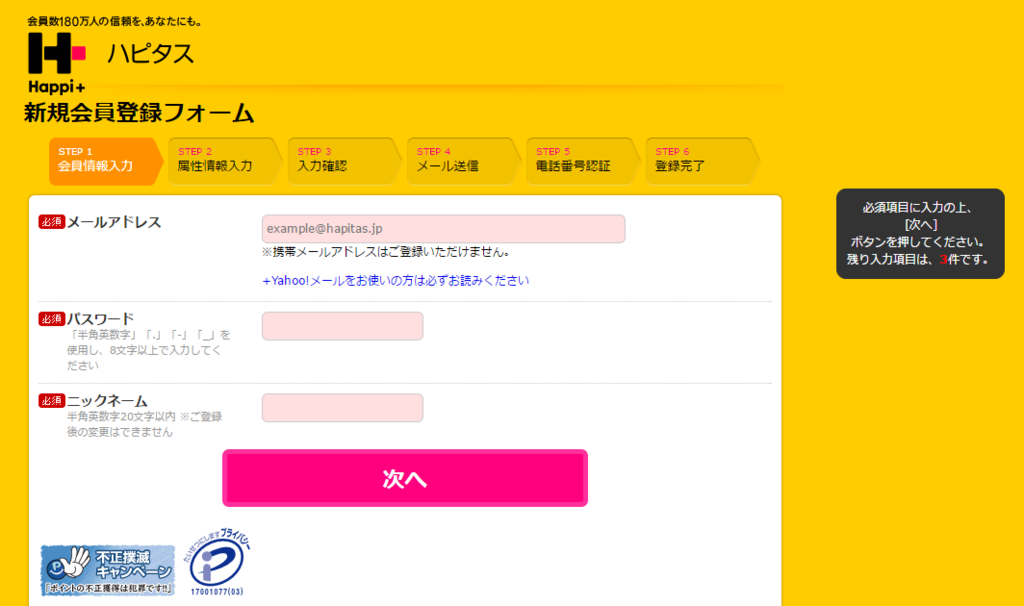Open the 不正撲滅キャンペーン banner
This screenshot has height=606, width=1024.
pyautogui.click(x=108, y=570)
